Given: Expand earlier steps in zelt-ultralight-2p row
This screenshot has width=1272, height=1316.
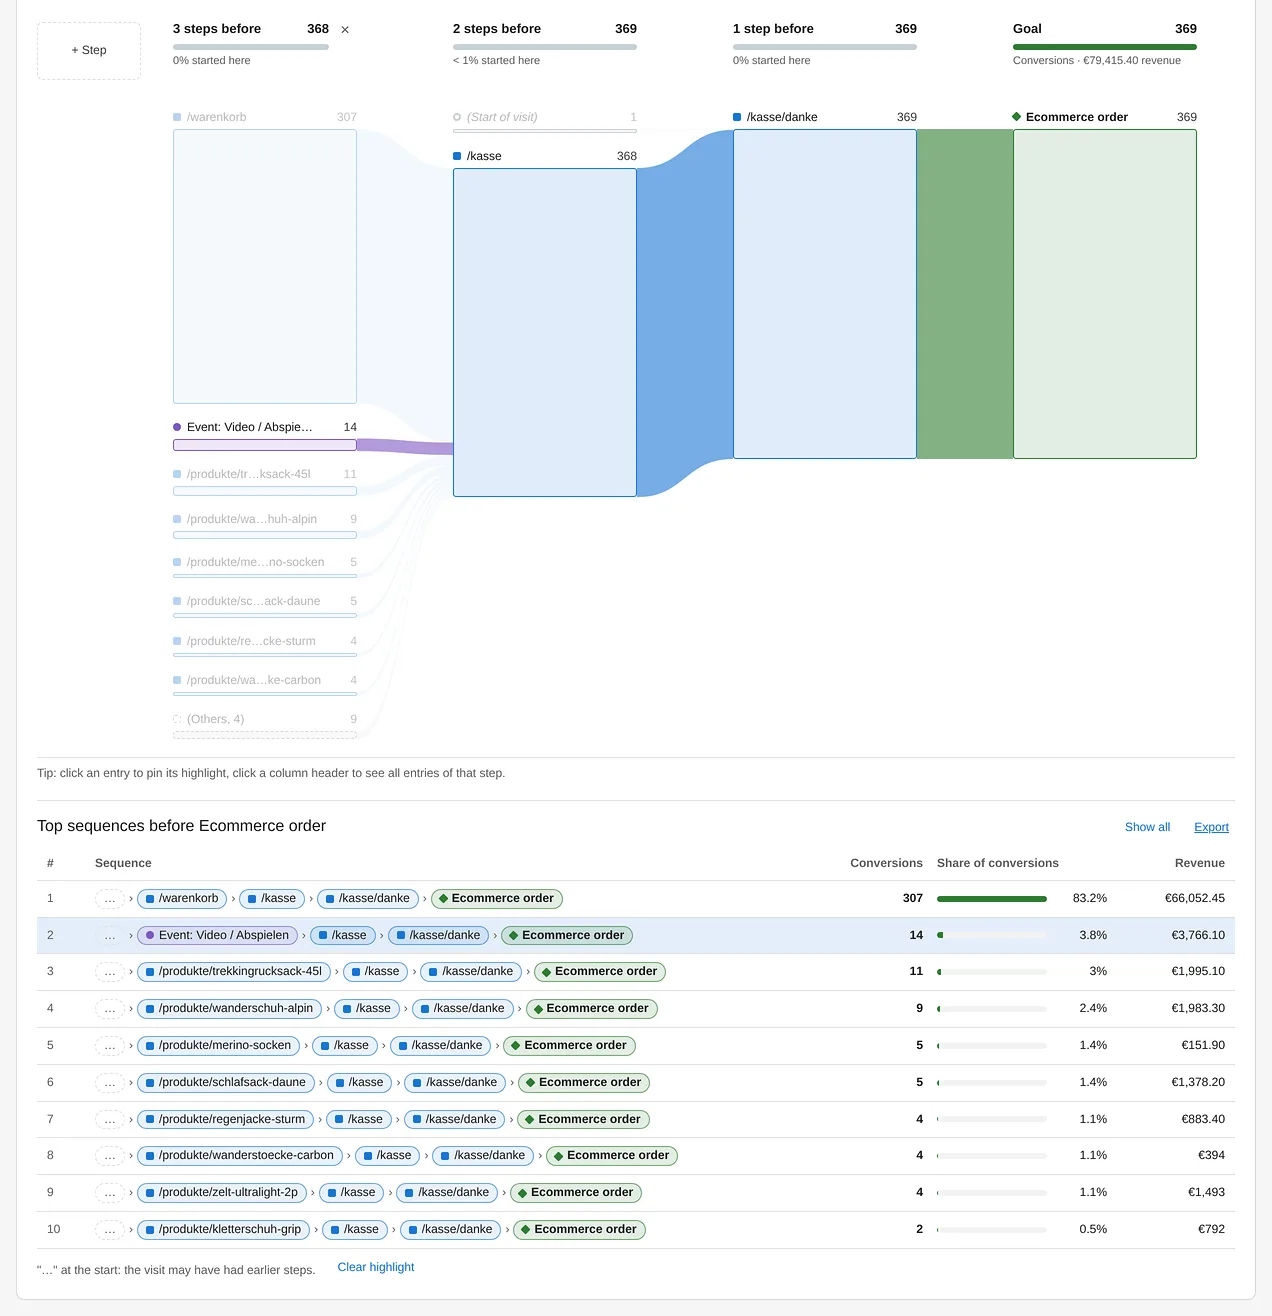Looking at the screenshot, I should [110, 1193].
